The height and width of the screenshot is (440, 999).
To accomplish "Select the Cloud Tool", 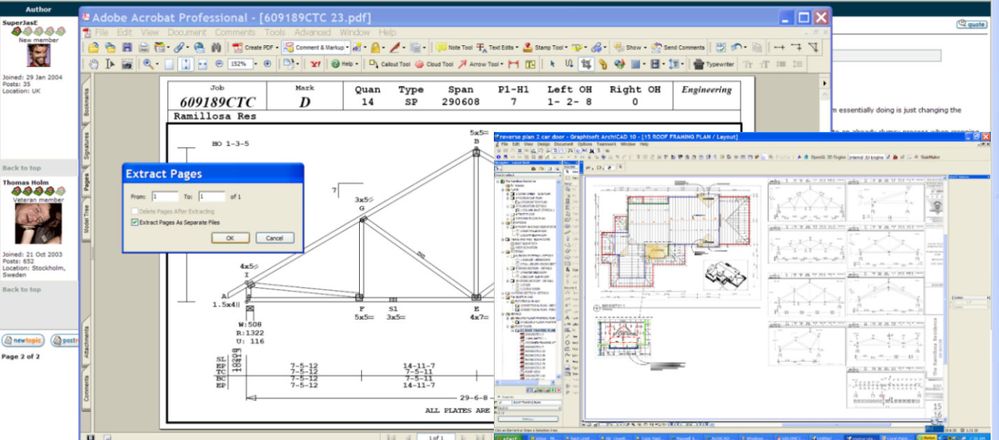I will (x=434, y=64).
